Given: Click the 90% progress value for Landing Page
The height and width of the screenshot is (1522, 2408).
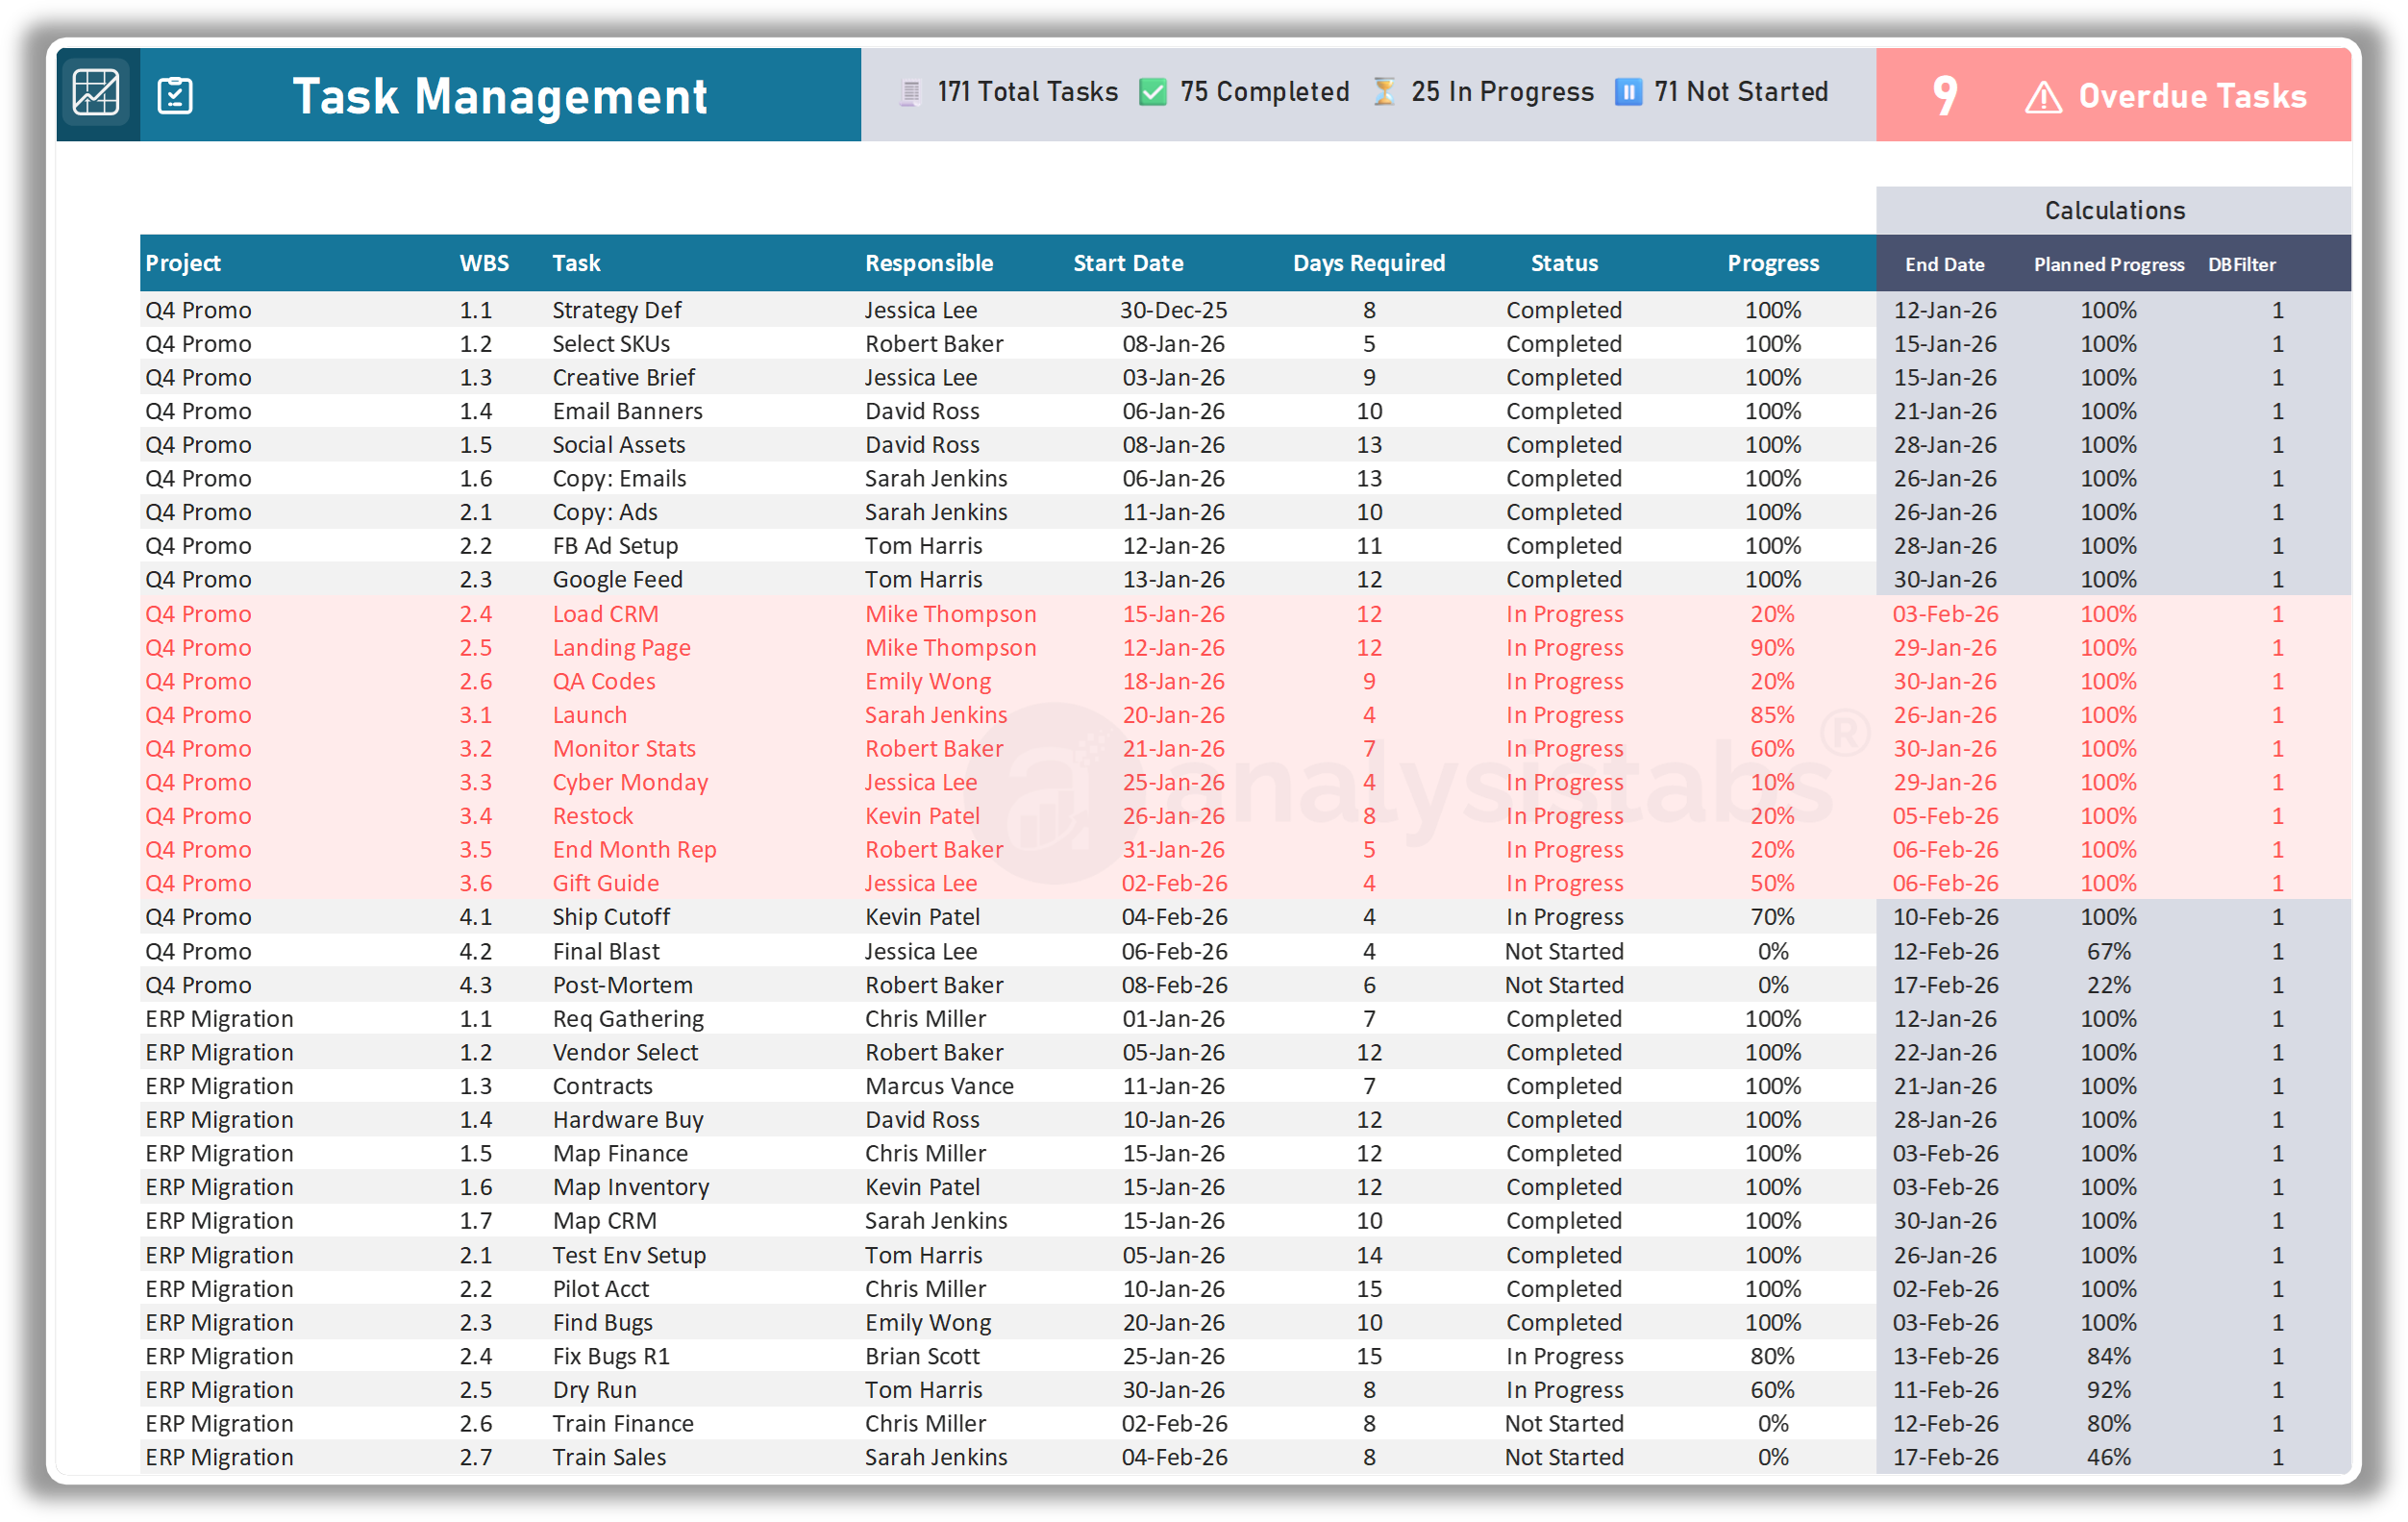Looking at the screenshot, I should coord(1773,647).
